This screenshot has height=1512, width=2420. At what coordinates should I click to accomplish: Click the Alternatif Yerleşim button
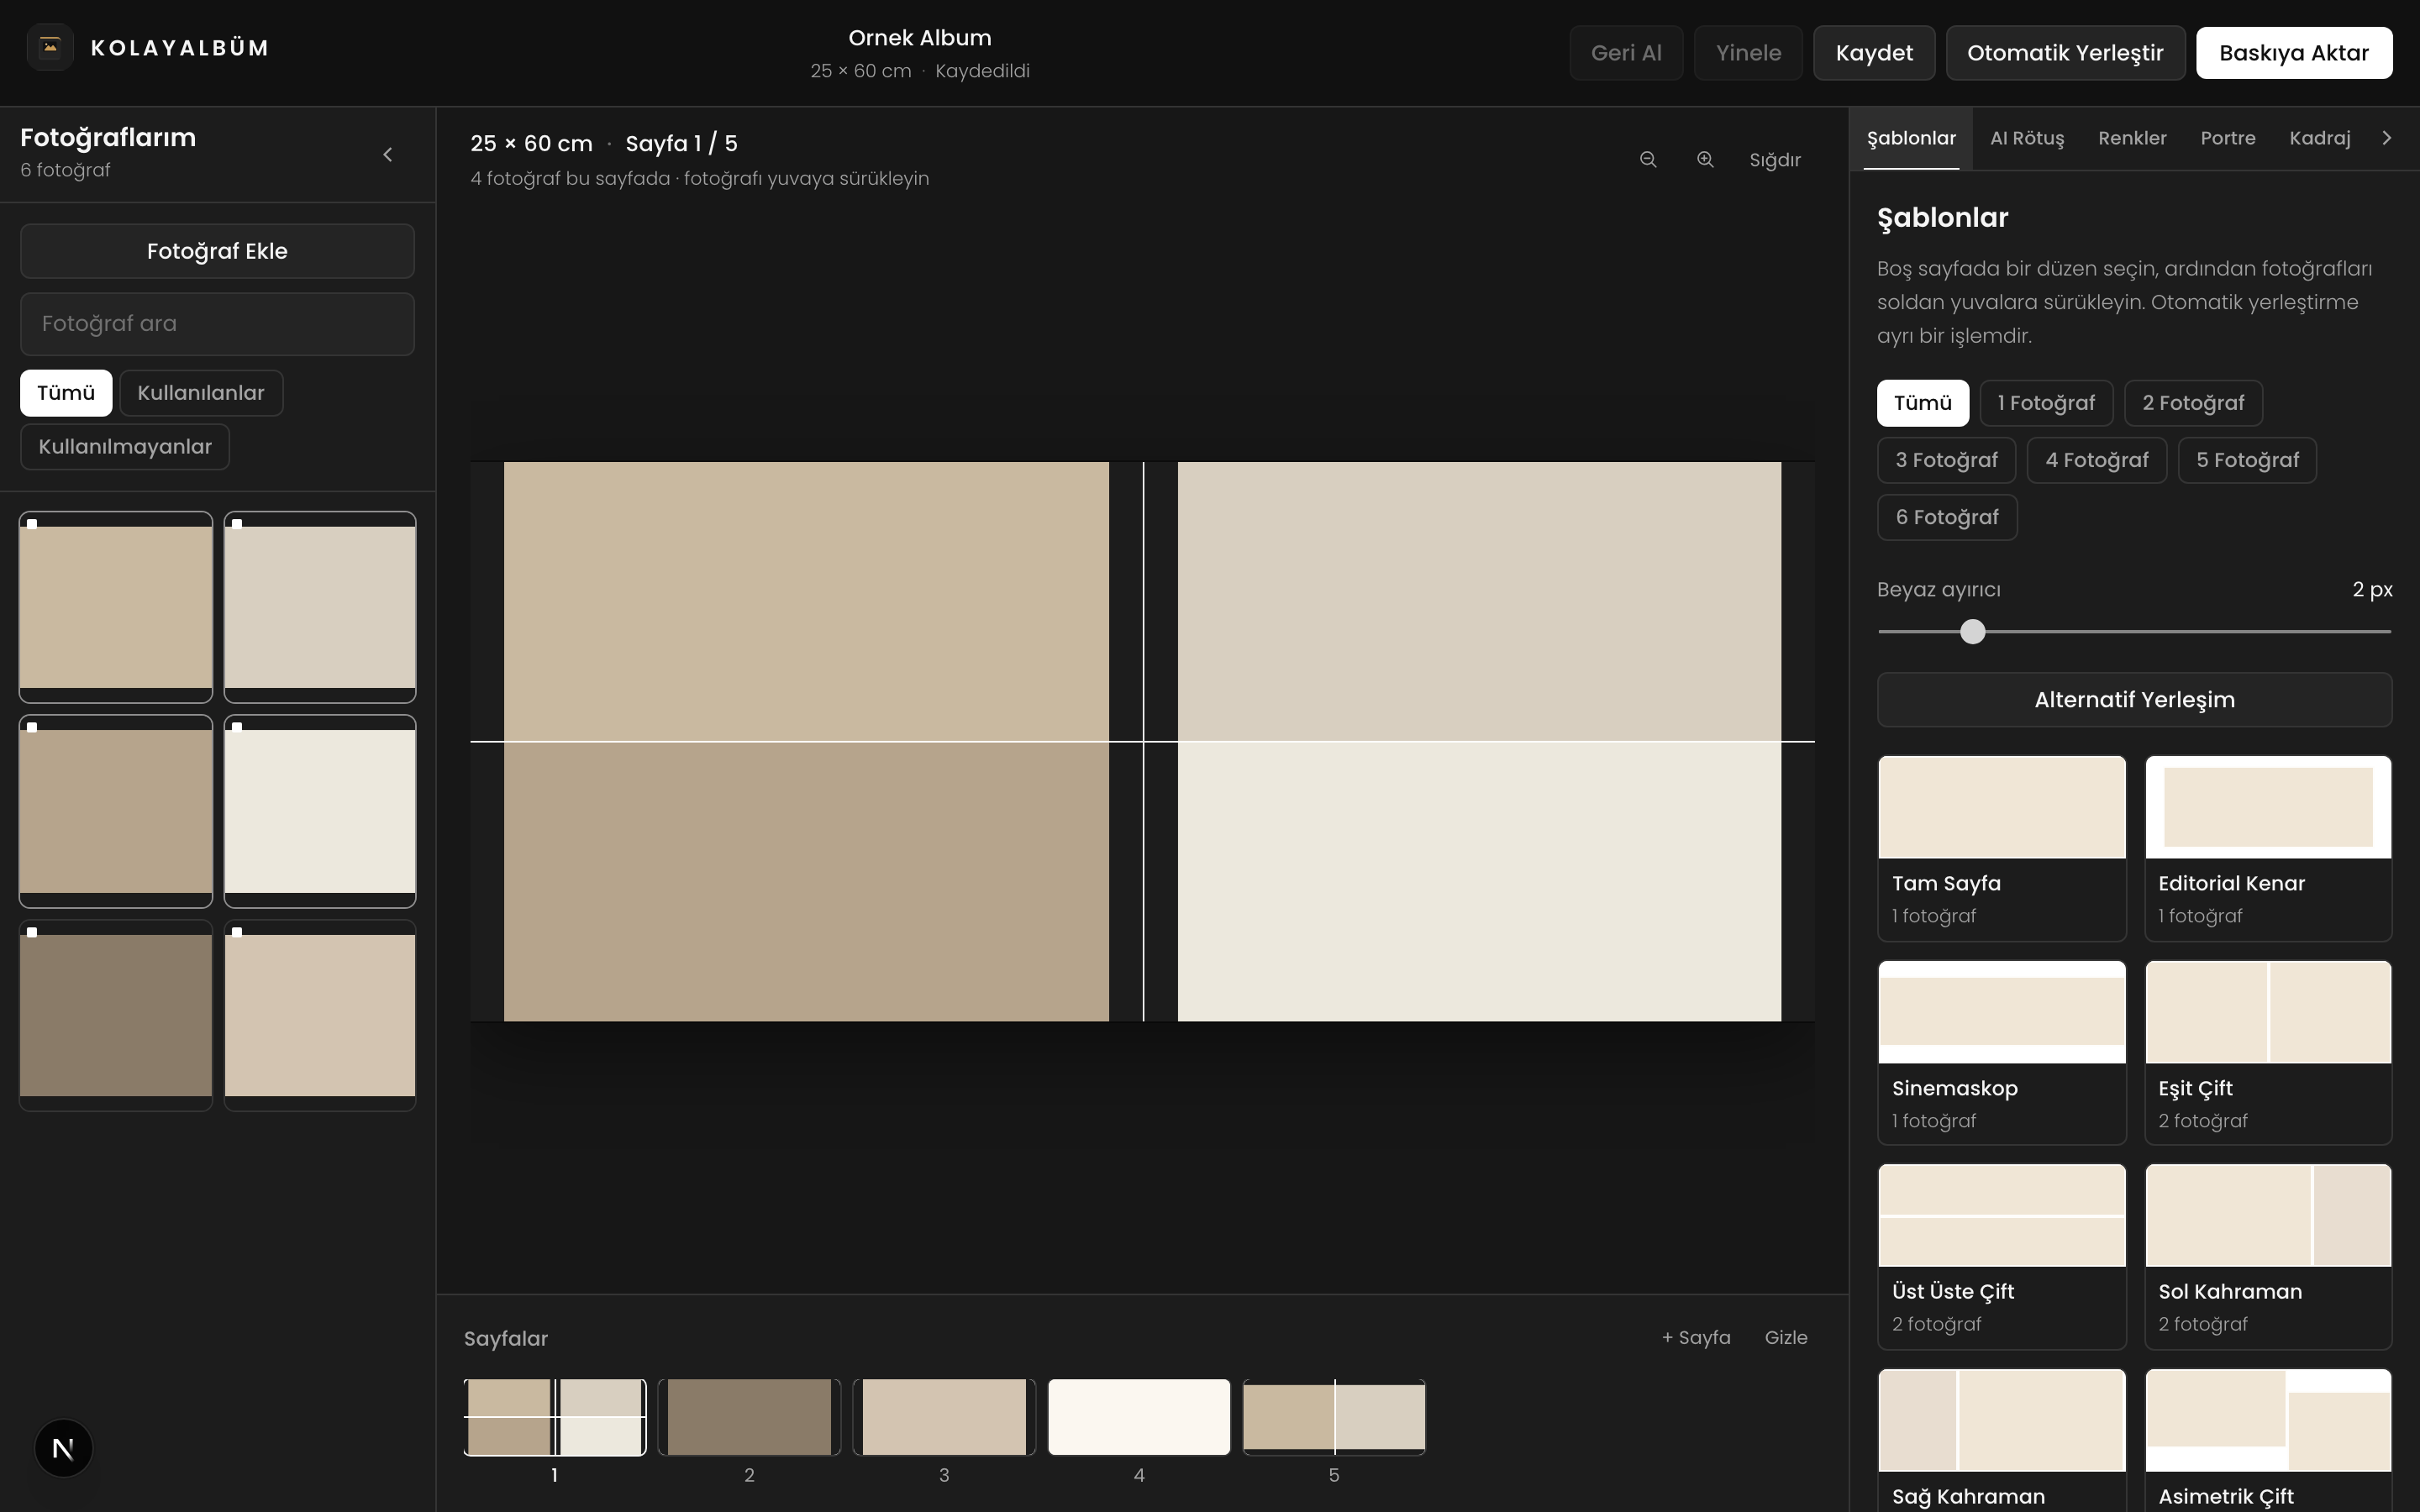(x=2134, y=700)
